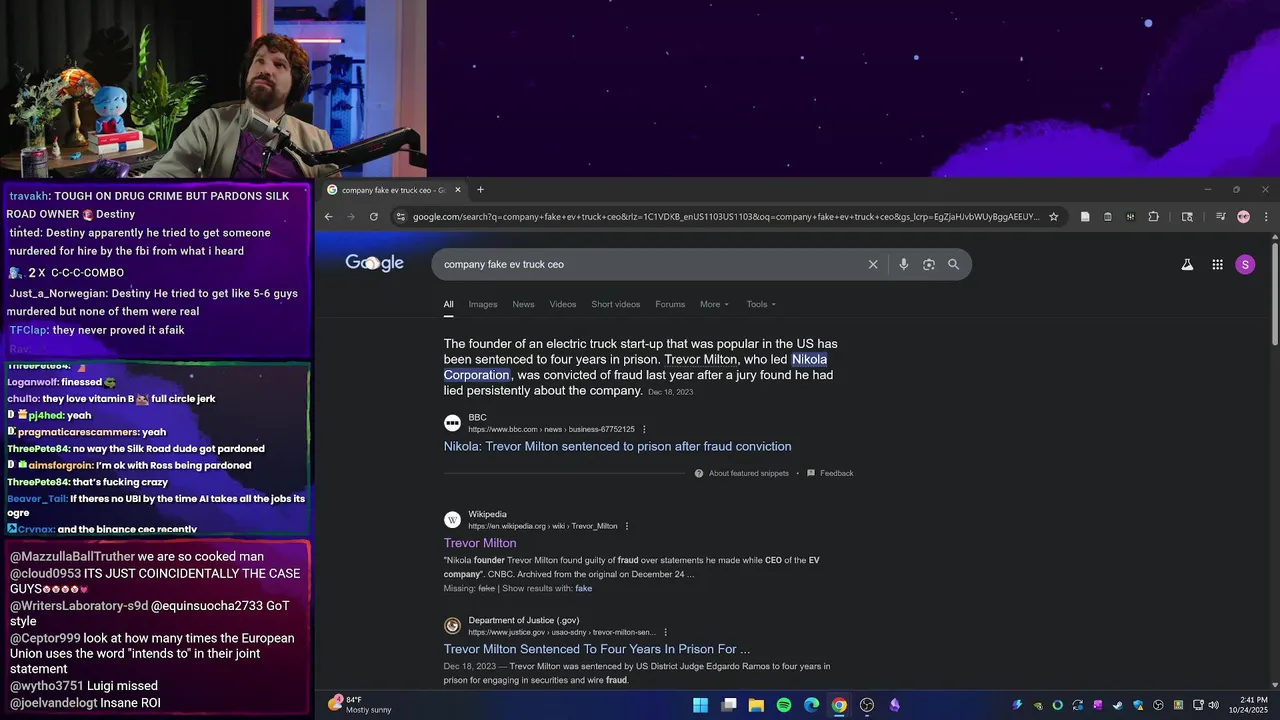Screen dimensions: 1280x720
Task: Open 'Trevor Milton Sentenced To Four Years' link
Action: pyautogui.click(x=597, y=649)
